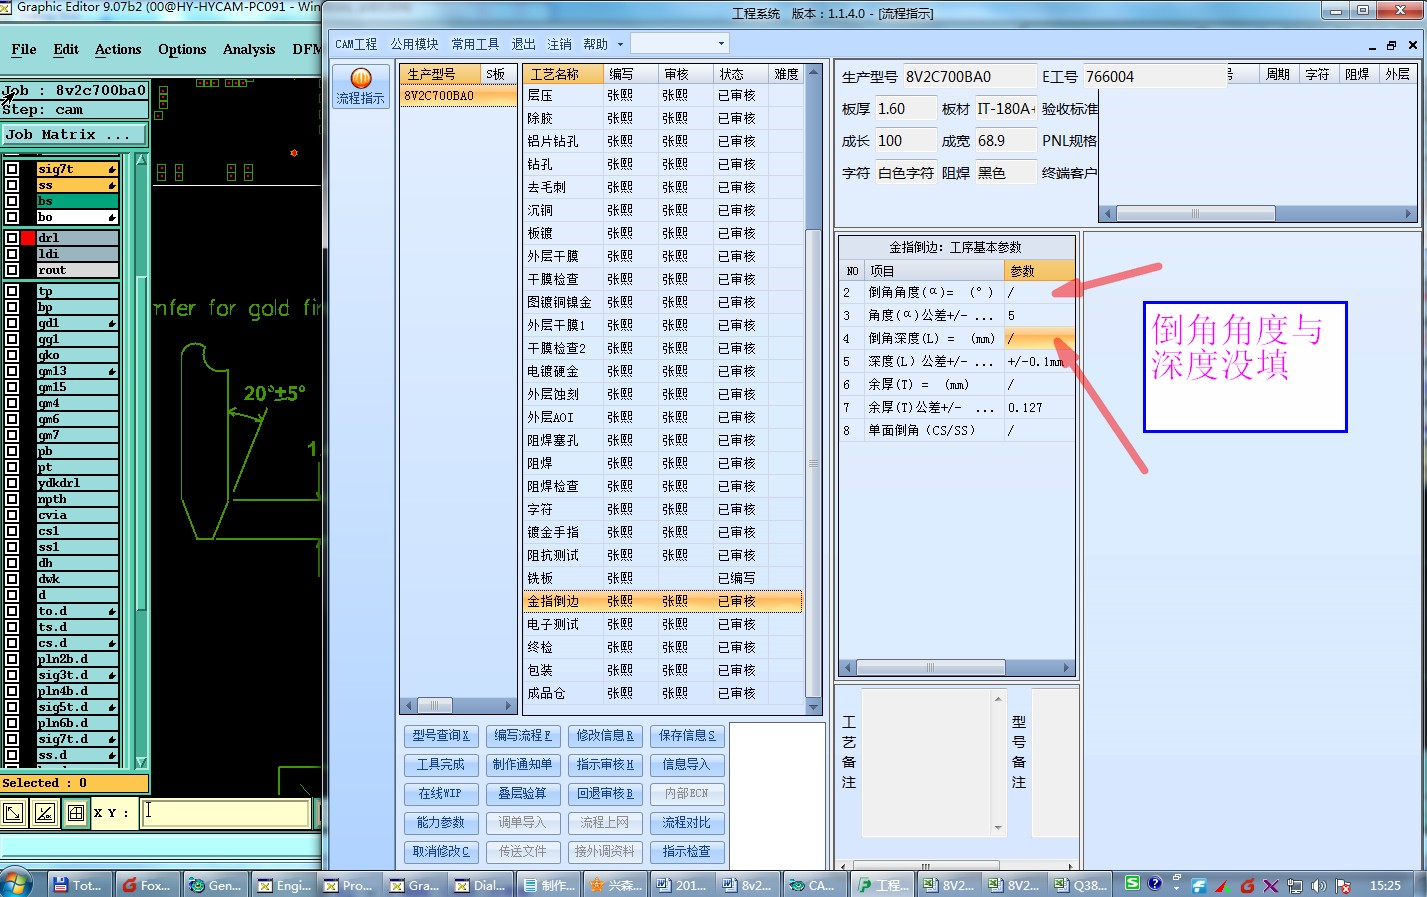The width and height of the screenshot is (1427, 897).
Task: Open the blue help question-mark tray icon
Action: coord(1155,884)
